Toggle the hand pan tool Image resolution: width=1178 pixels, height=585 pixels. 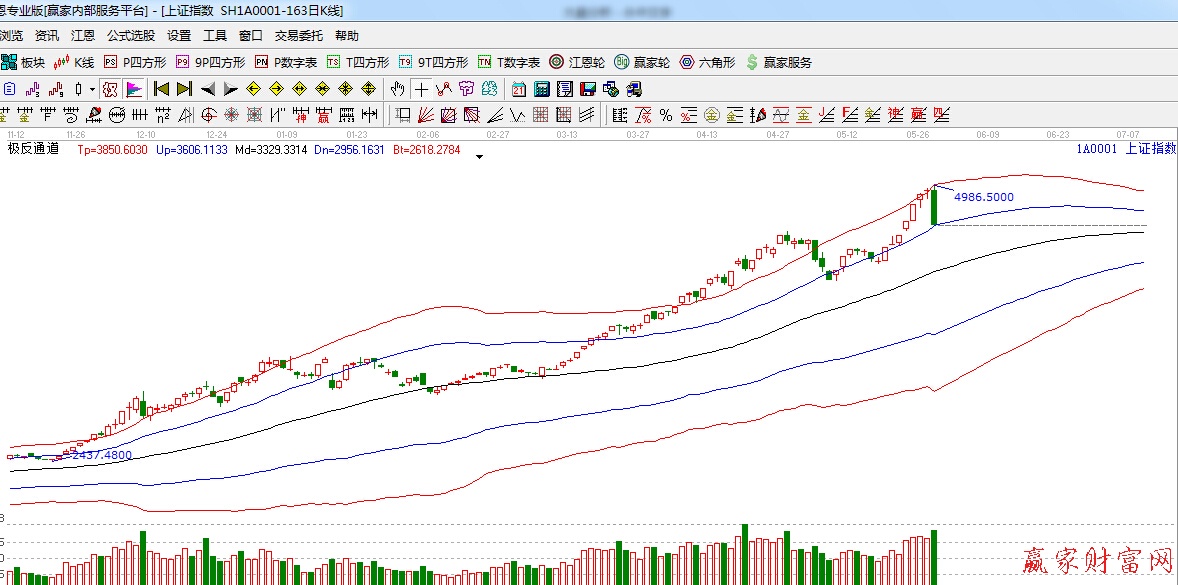coord(398,89)
